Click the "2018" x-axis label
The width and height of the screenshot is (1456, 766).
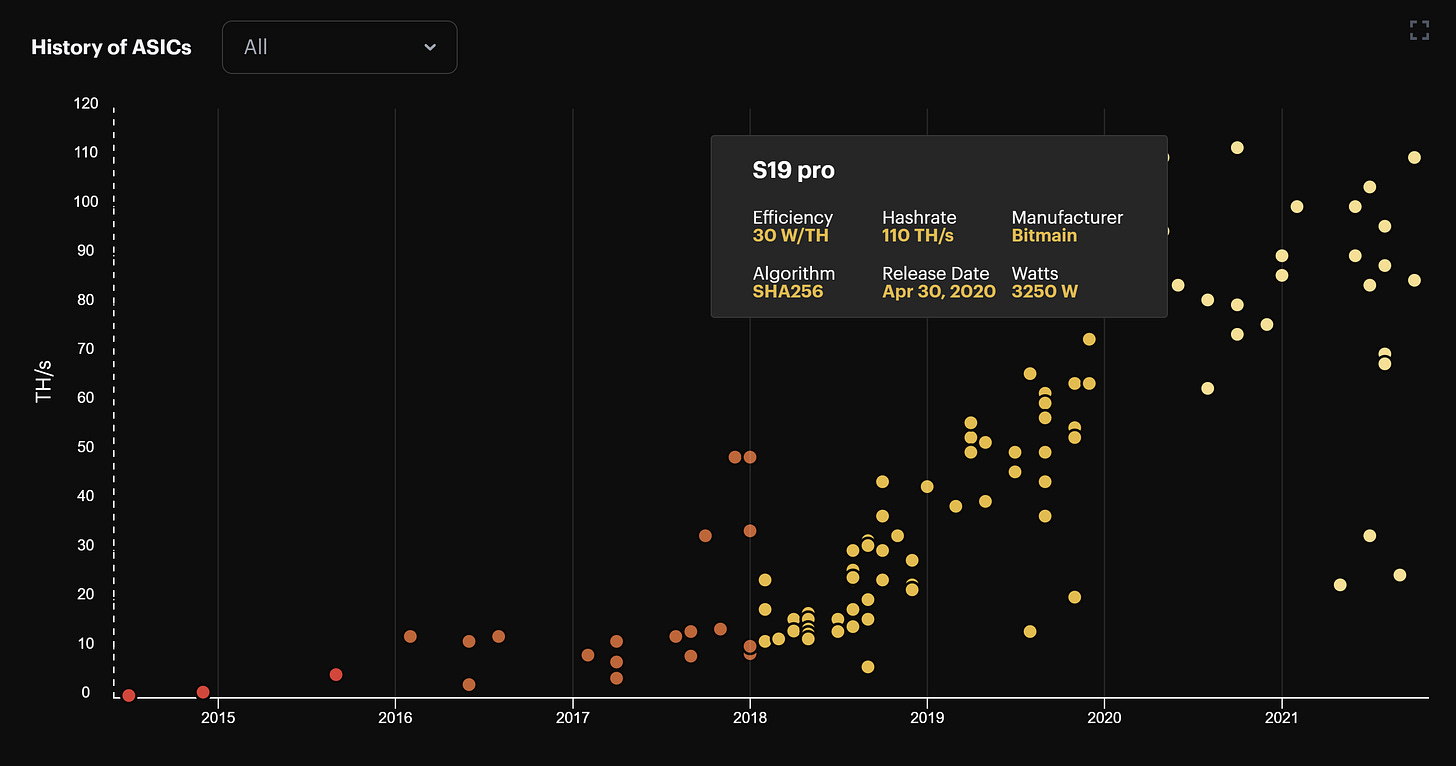click(x=750, y=718)
